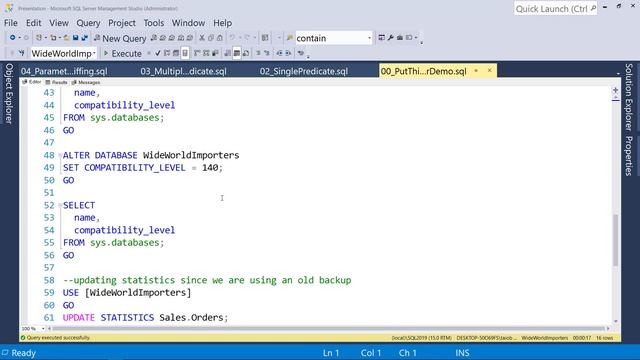Viewport: 640px width, 360px height.
Task: Expand the Object Explorer side panel
Action: pyautogui.click(x=9, y=94)
